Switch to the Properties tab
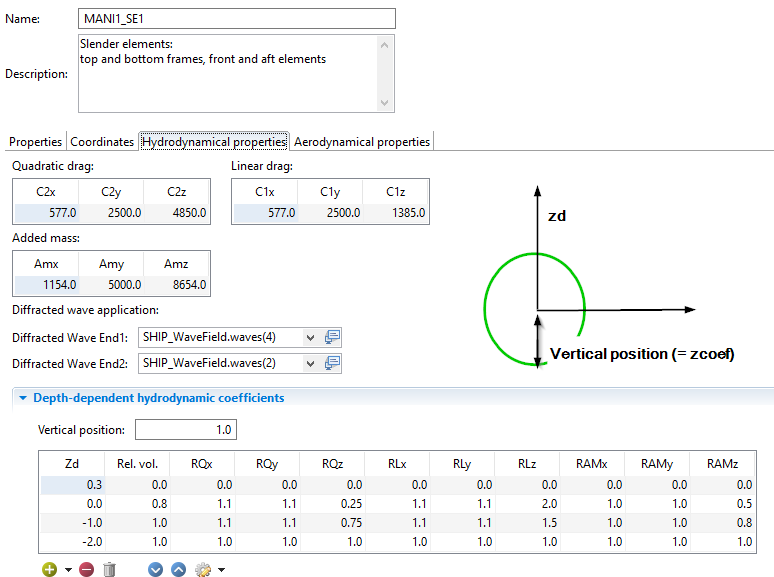The image size is (774, 577). [x=35, y=142]
